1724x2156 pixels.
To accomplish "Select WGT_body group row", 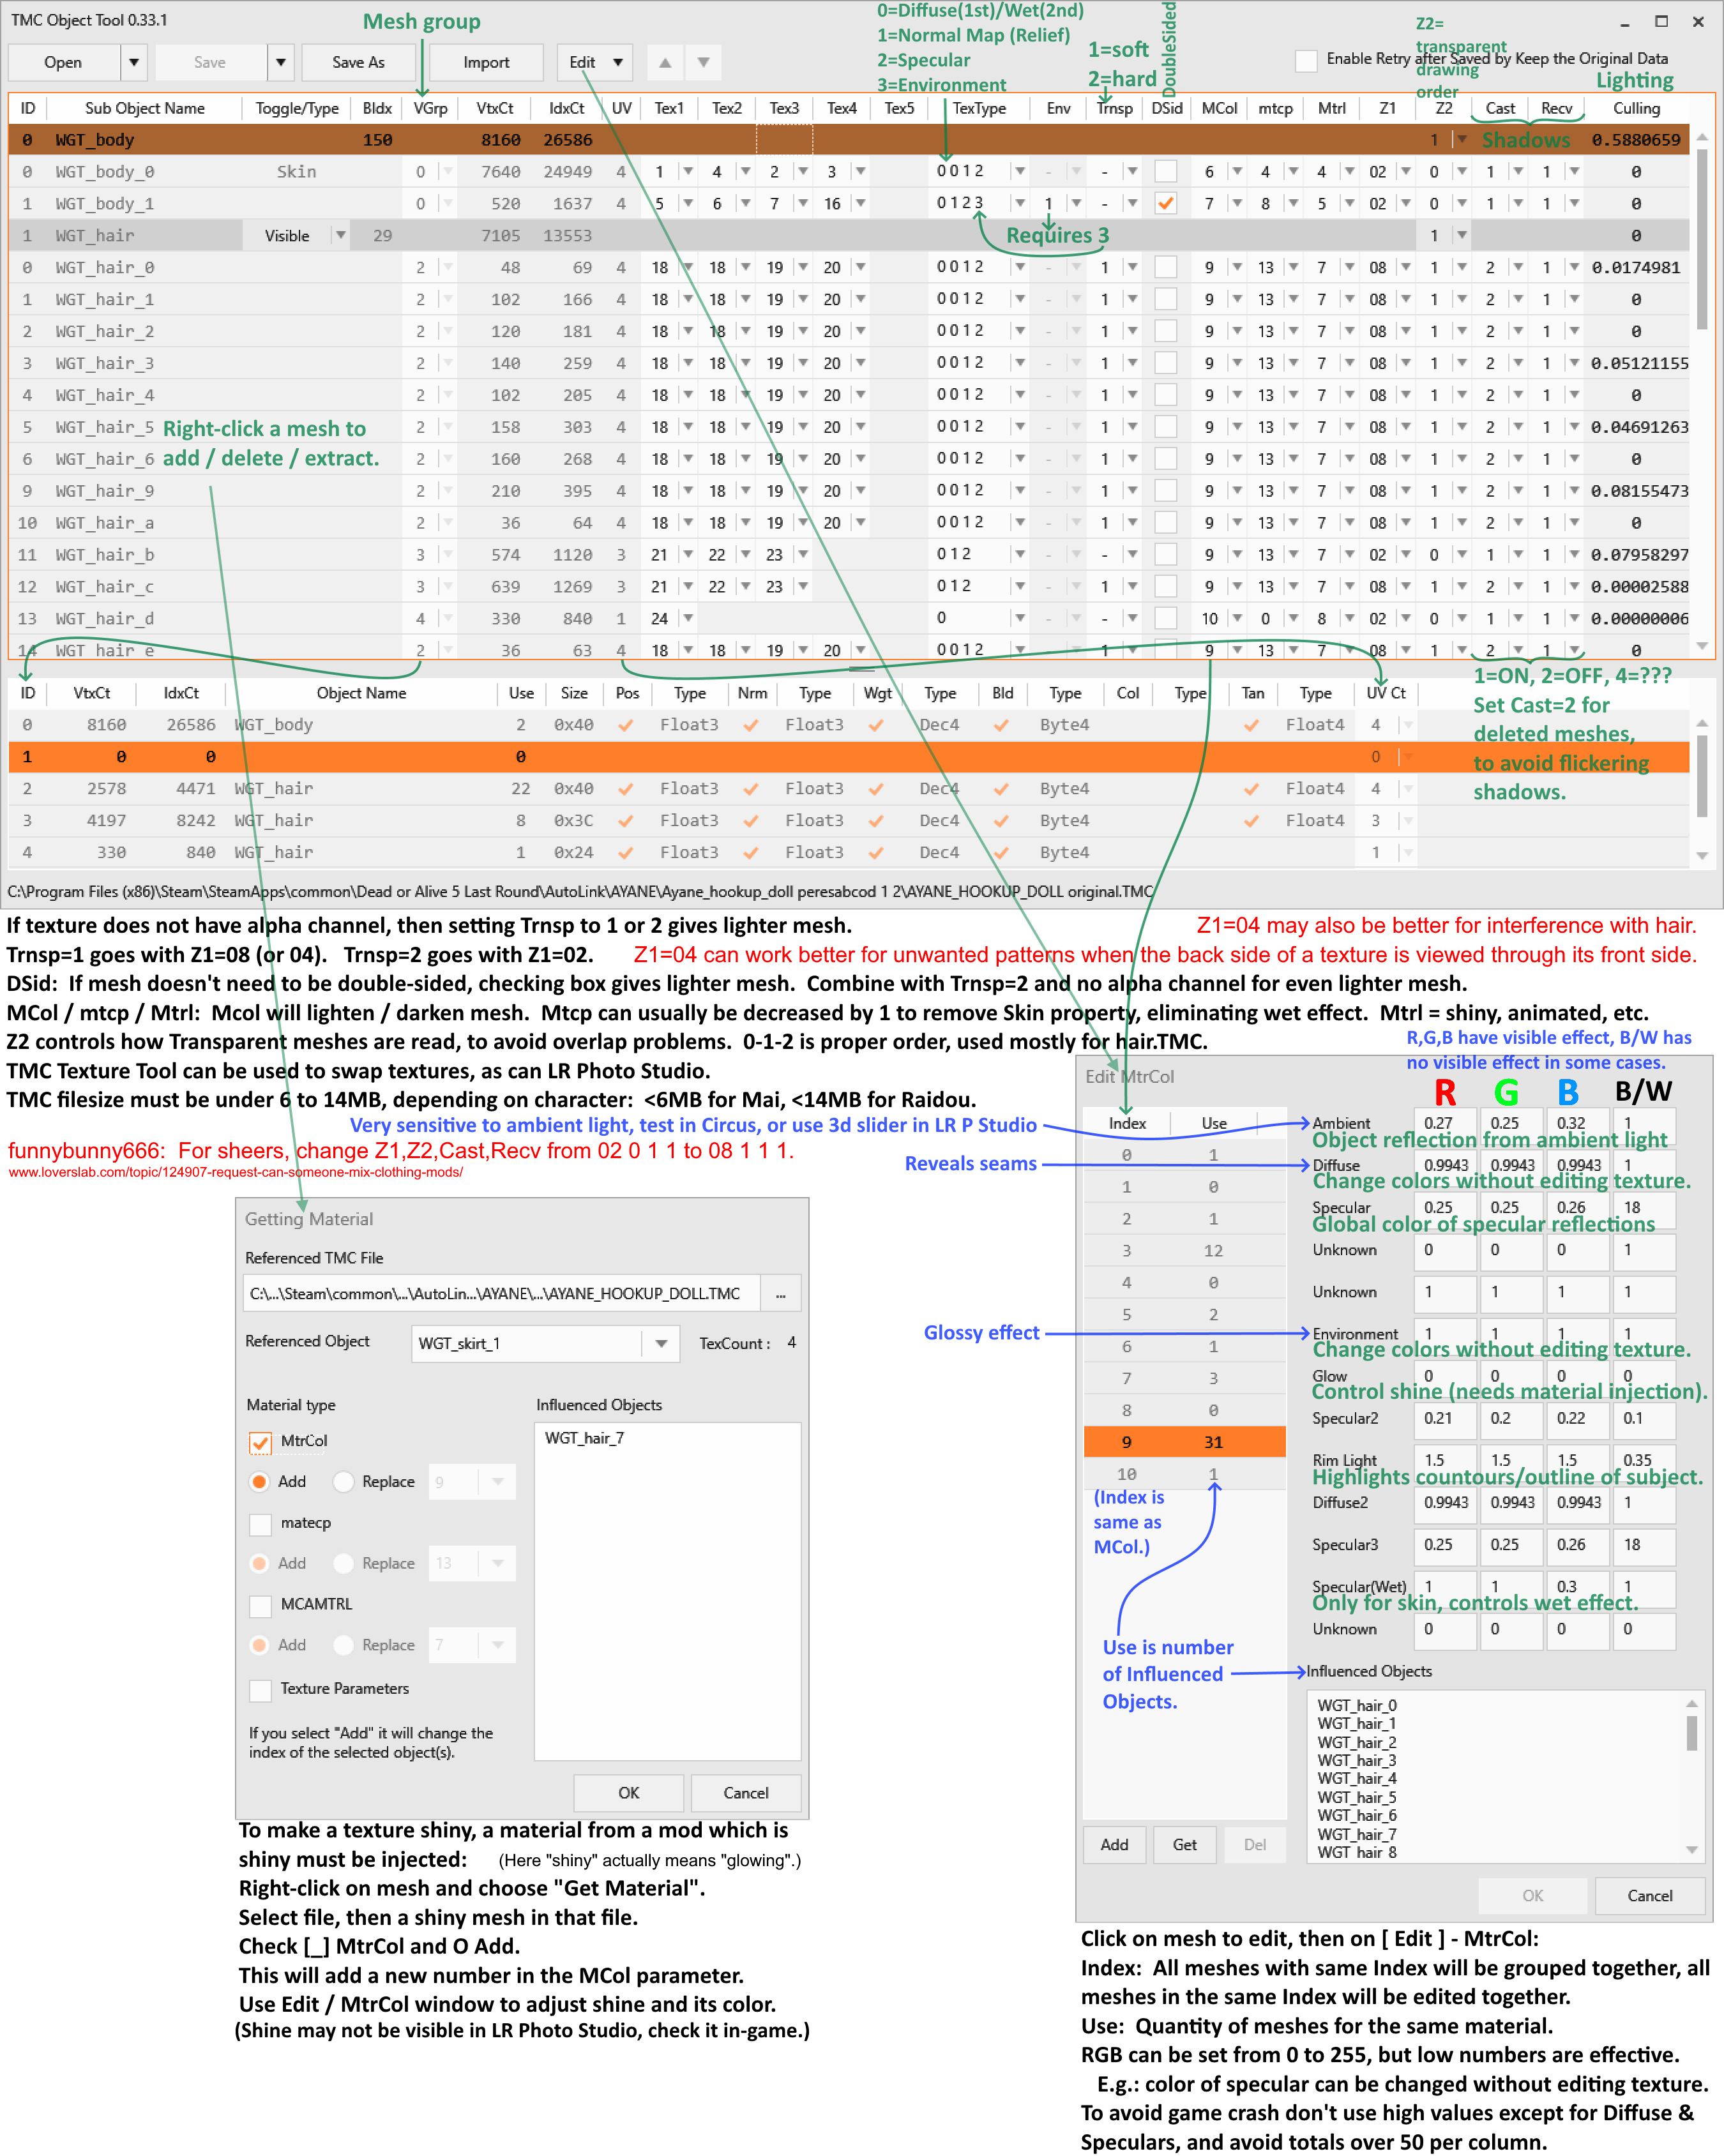I will coord(848,140).
